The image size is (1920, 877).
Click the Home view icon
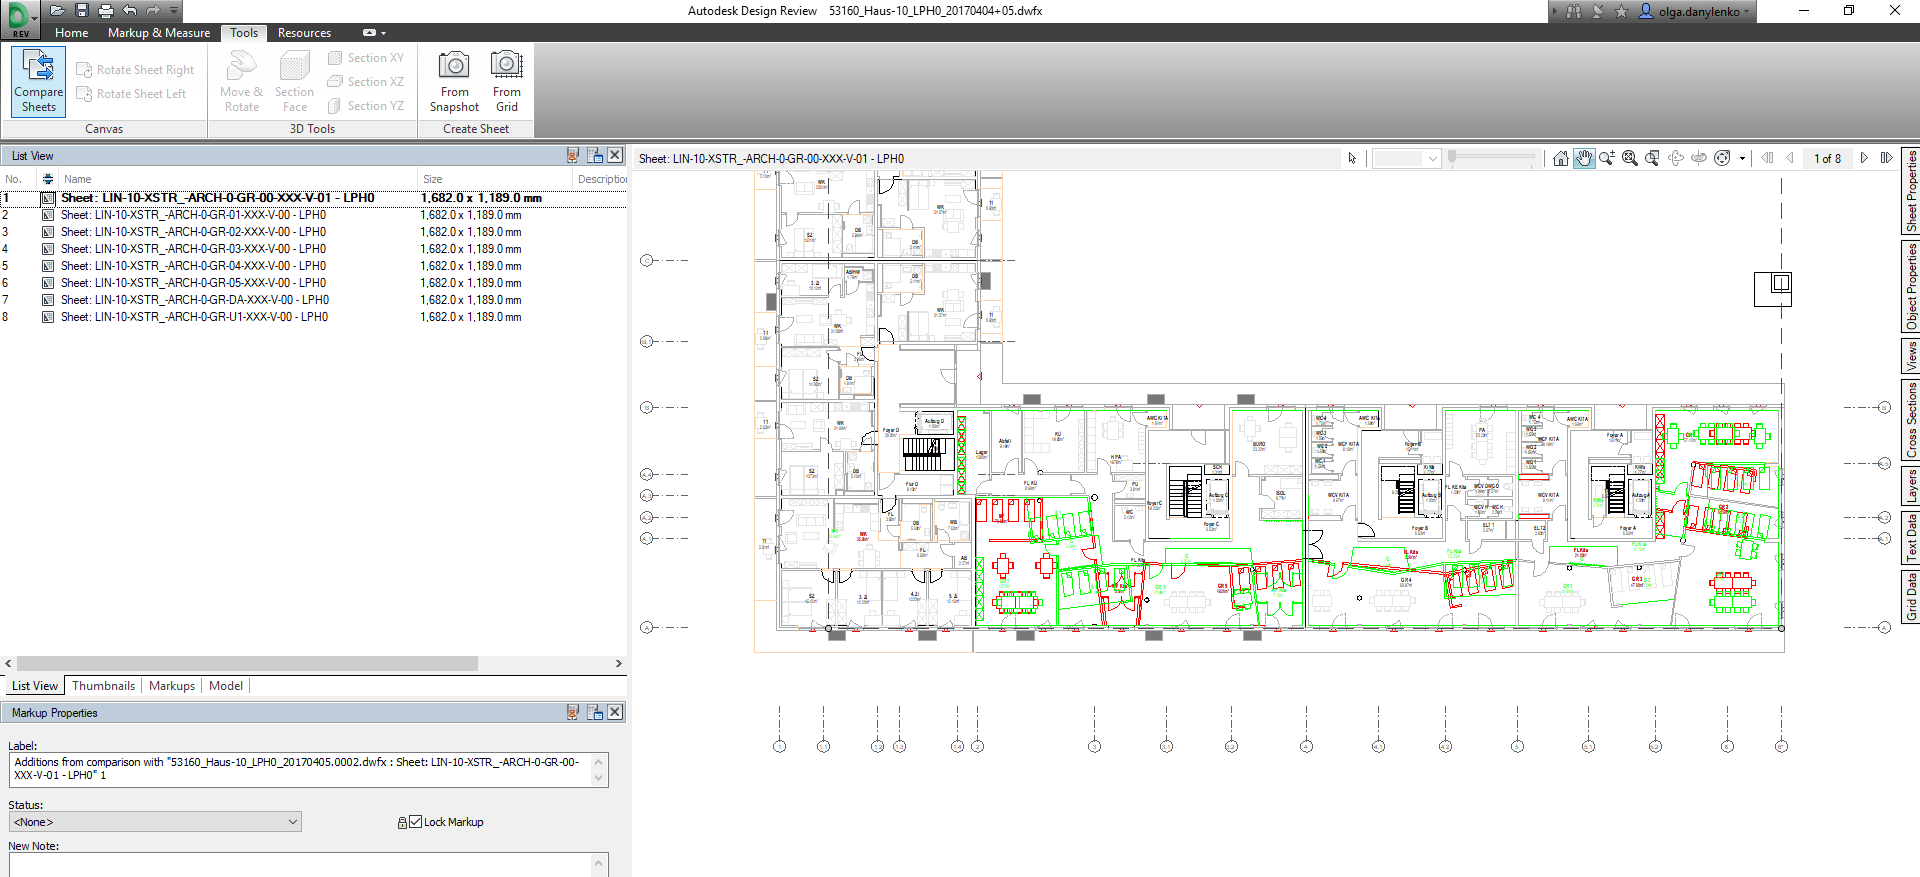[1561, 158]
